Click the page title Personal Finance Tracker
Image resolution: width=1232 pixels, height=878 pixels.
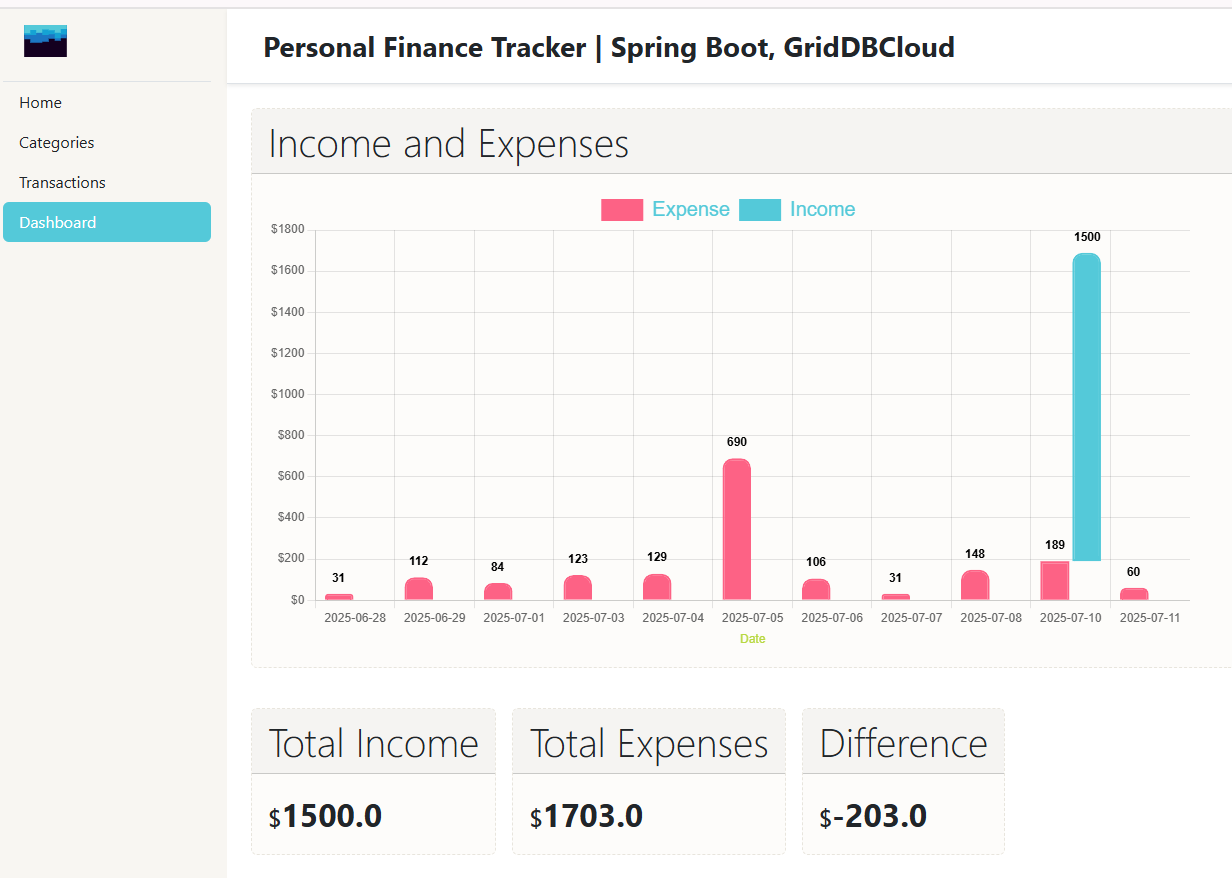point(608,47)
